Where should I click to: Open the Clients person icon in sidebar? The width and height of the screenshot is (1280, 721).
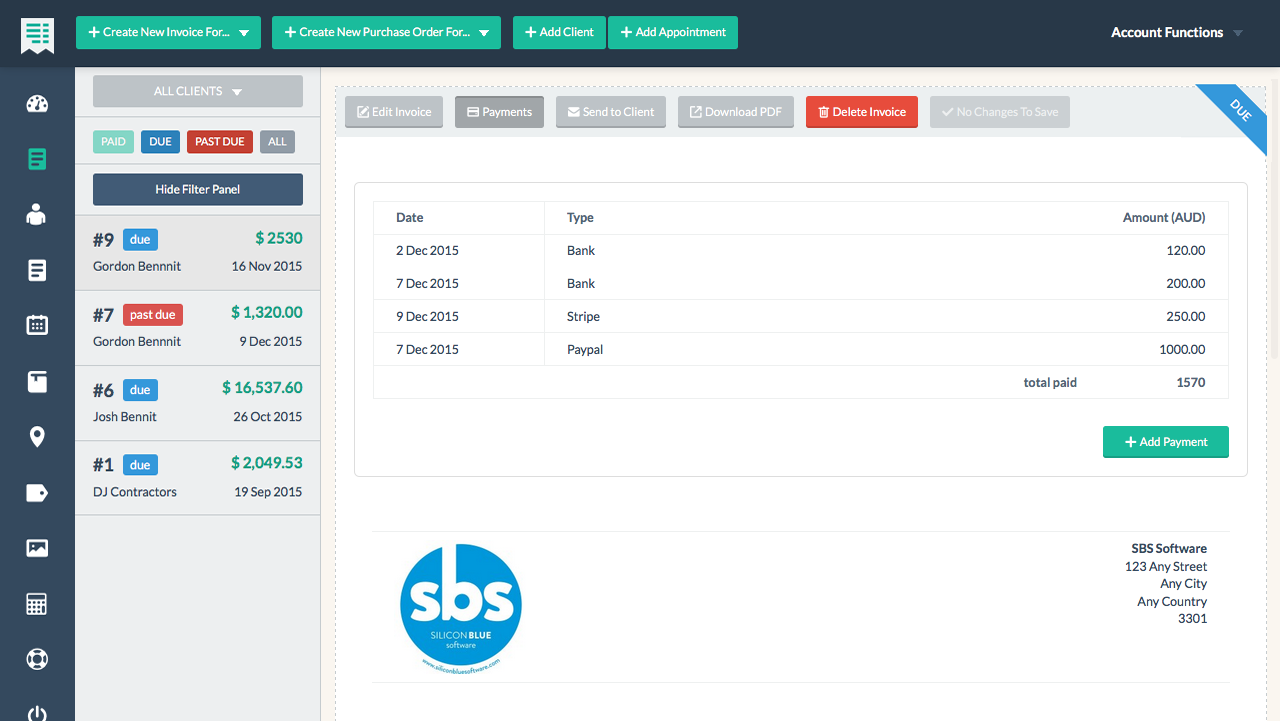pos(36,214)
